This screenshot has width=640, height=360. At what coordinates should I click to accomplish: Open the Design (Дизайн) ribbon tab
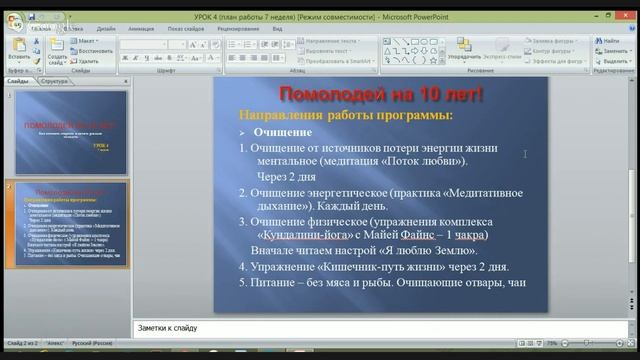tap(106, 29)
